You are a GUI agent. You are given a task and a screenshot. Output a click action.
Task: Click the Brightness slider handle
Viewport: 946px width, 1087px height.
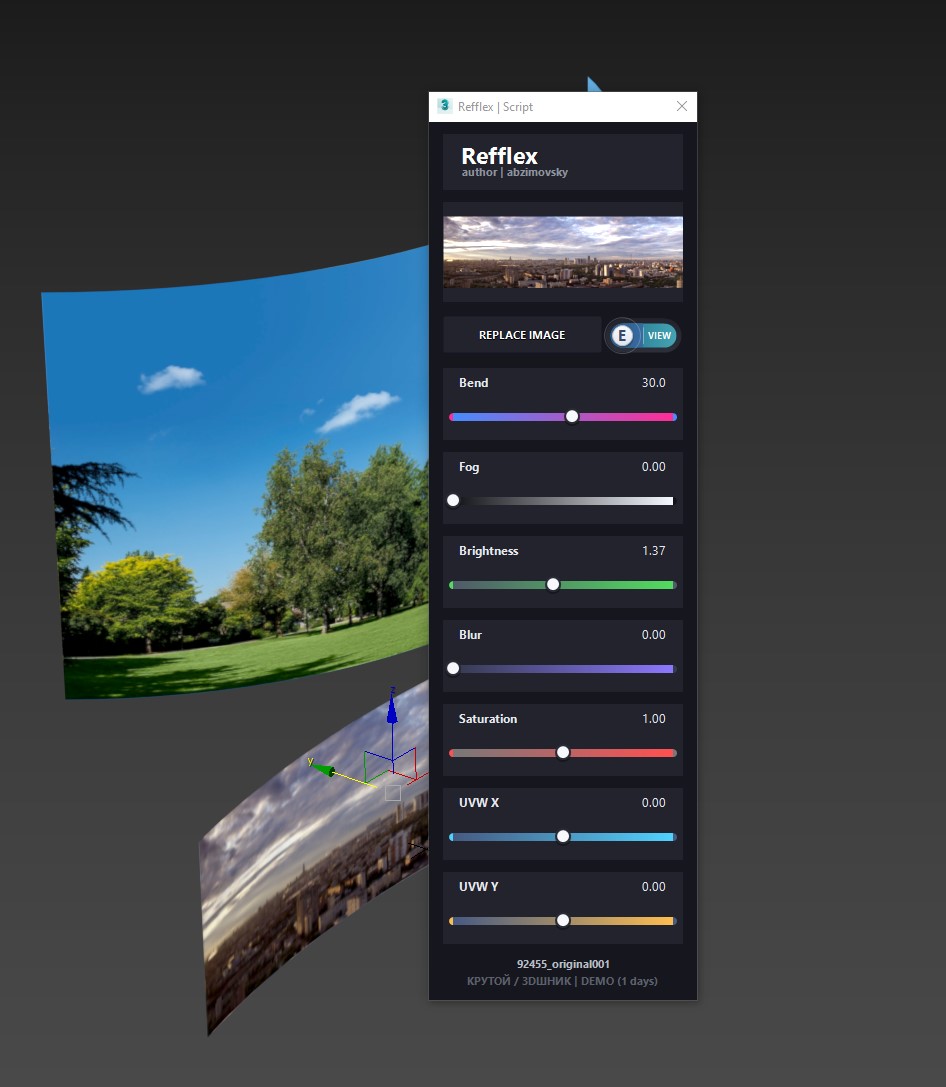point(553,584)
